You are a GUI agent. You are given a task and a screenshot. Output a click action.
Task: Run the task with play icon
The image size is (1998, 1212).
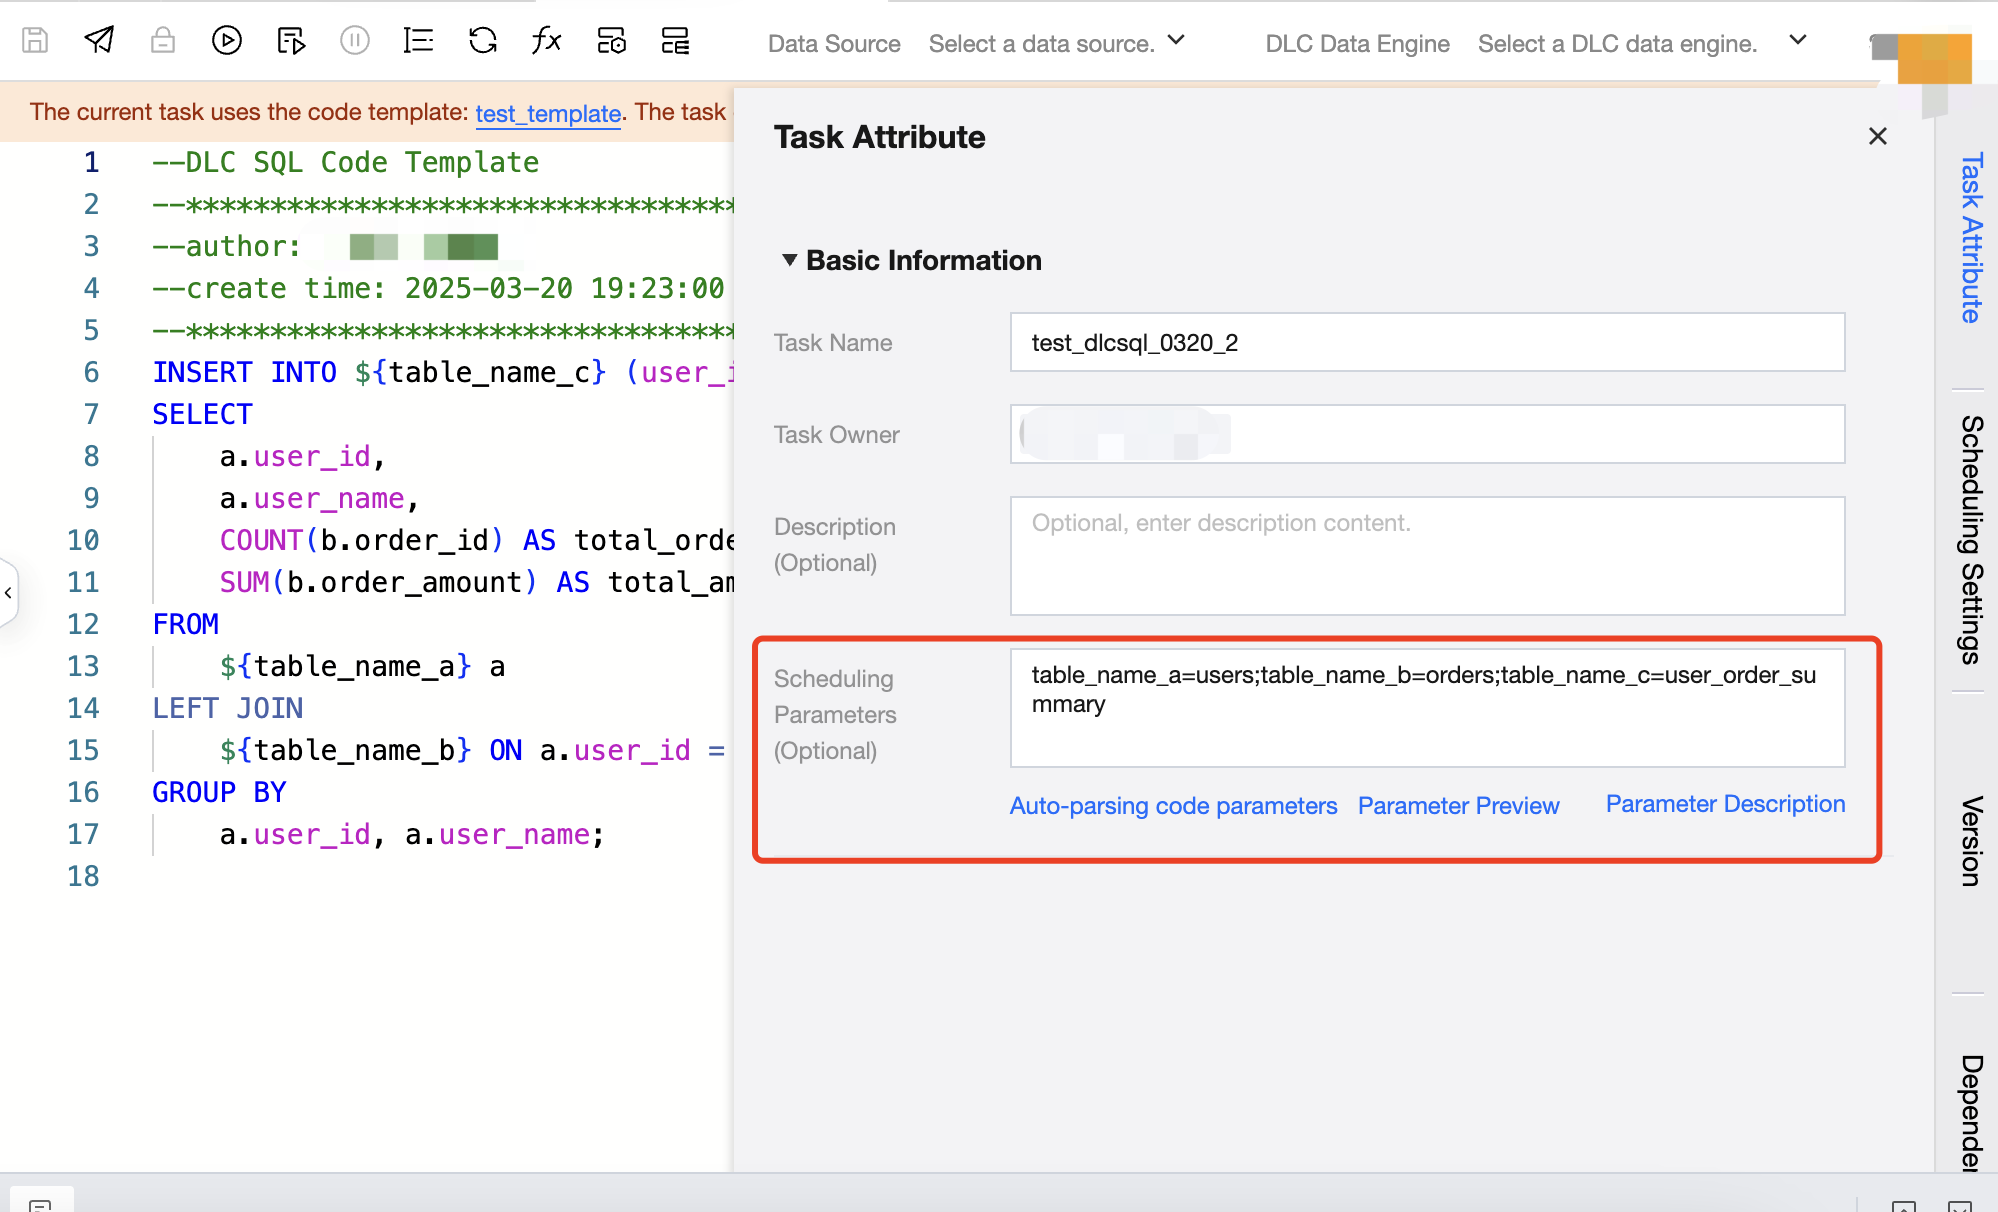(227, 41)
